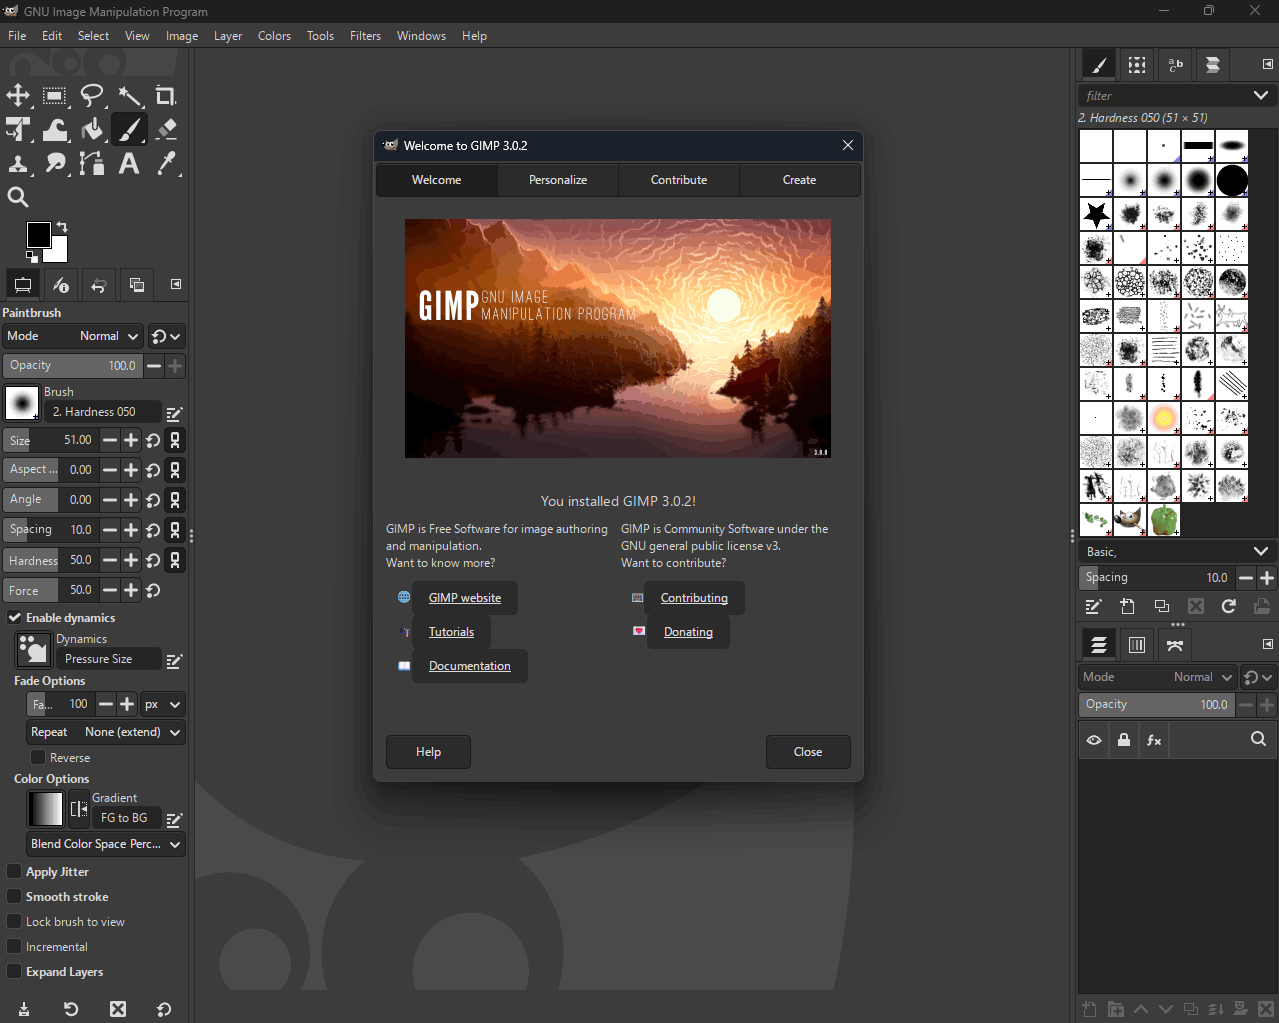The width and height of the screenshot is (1279, 1023).
Task: Enable Lock brush to view
Action: click(x=14, y=922)
